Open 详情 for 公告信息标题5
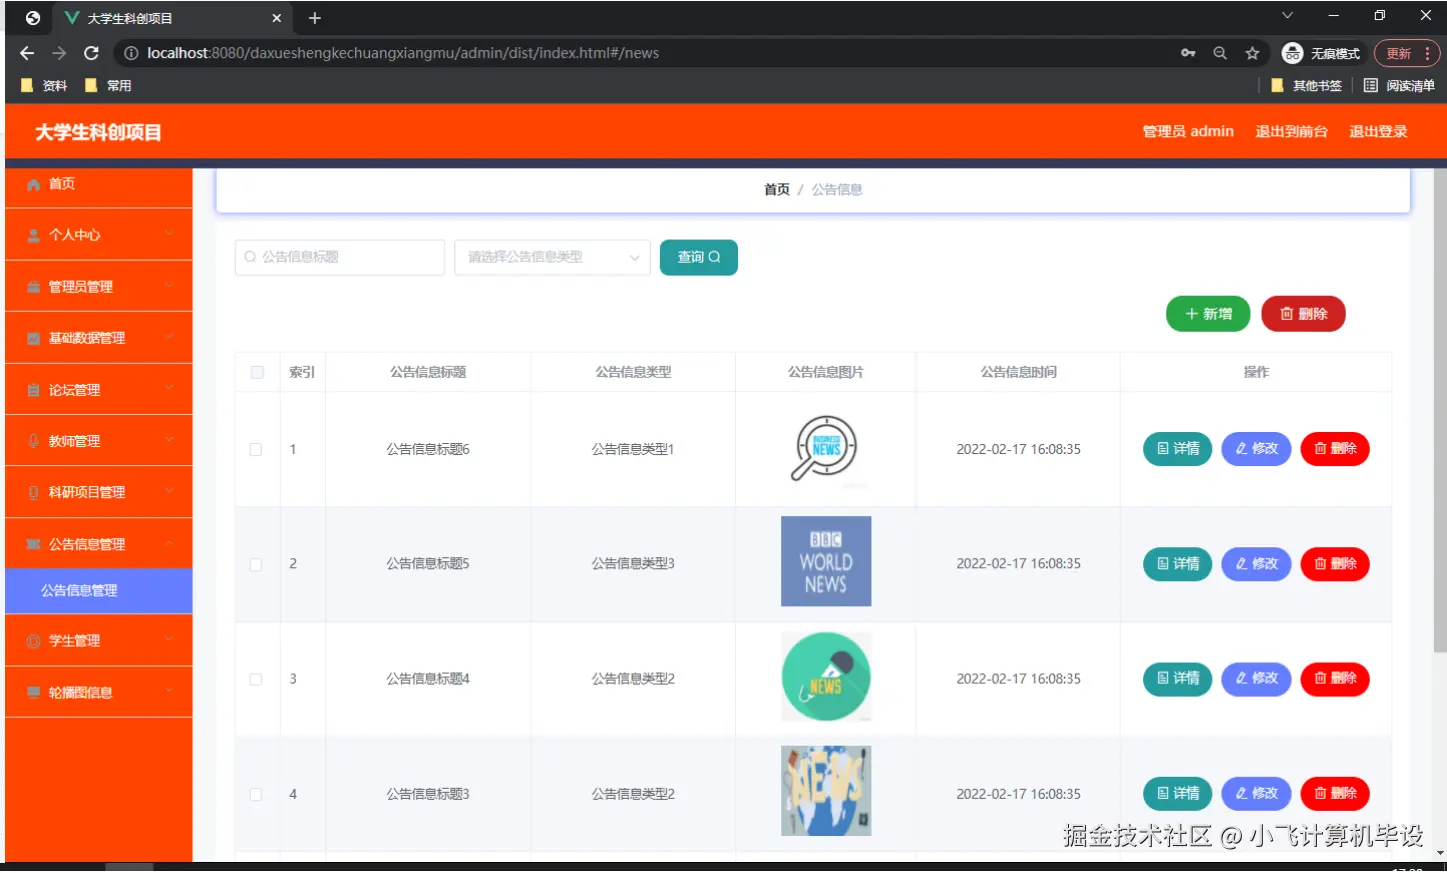 click(x=1178, y=564)
